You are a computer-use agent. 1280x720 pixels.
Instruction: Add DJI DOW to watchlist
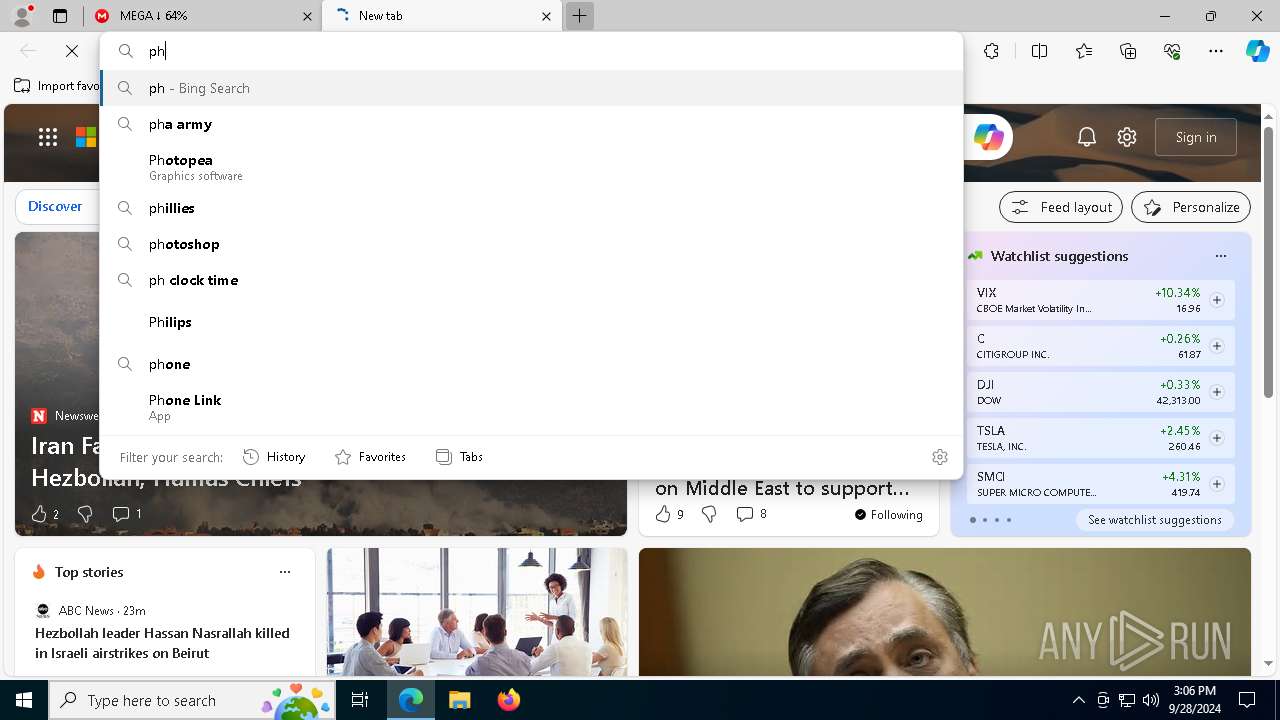coord(1217,392)
